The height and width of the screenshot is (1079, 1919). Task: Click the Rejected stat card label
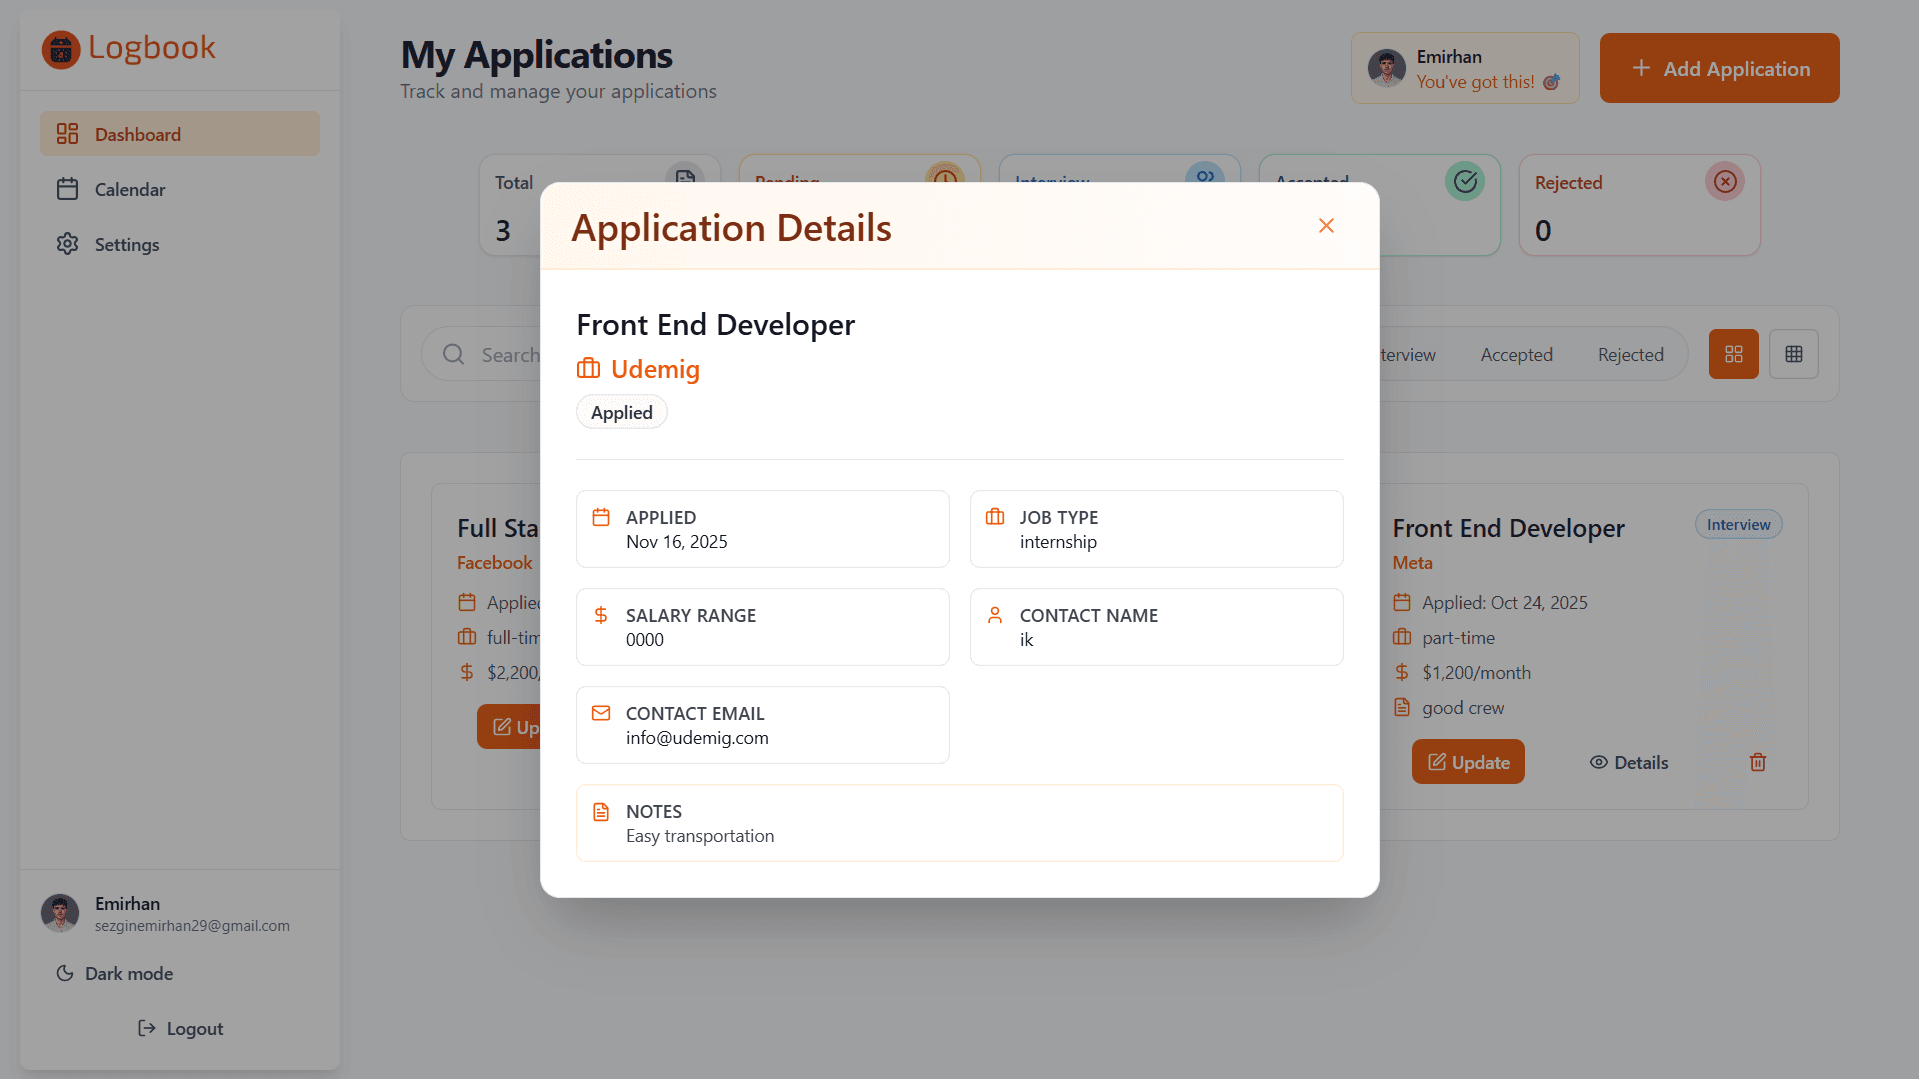click(1568, 183)
